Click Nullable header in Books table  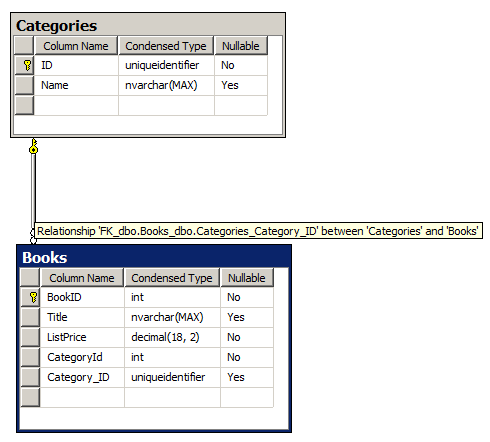click(247, 278)
